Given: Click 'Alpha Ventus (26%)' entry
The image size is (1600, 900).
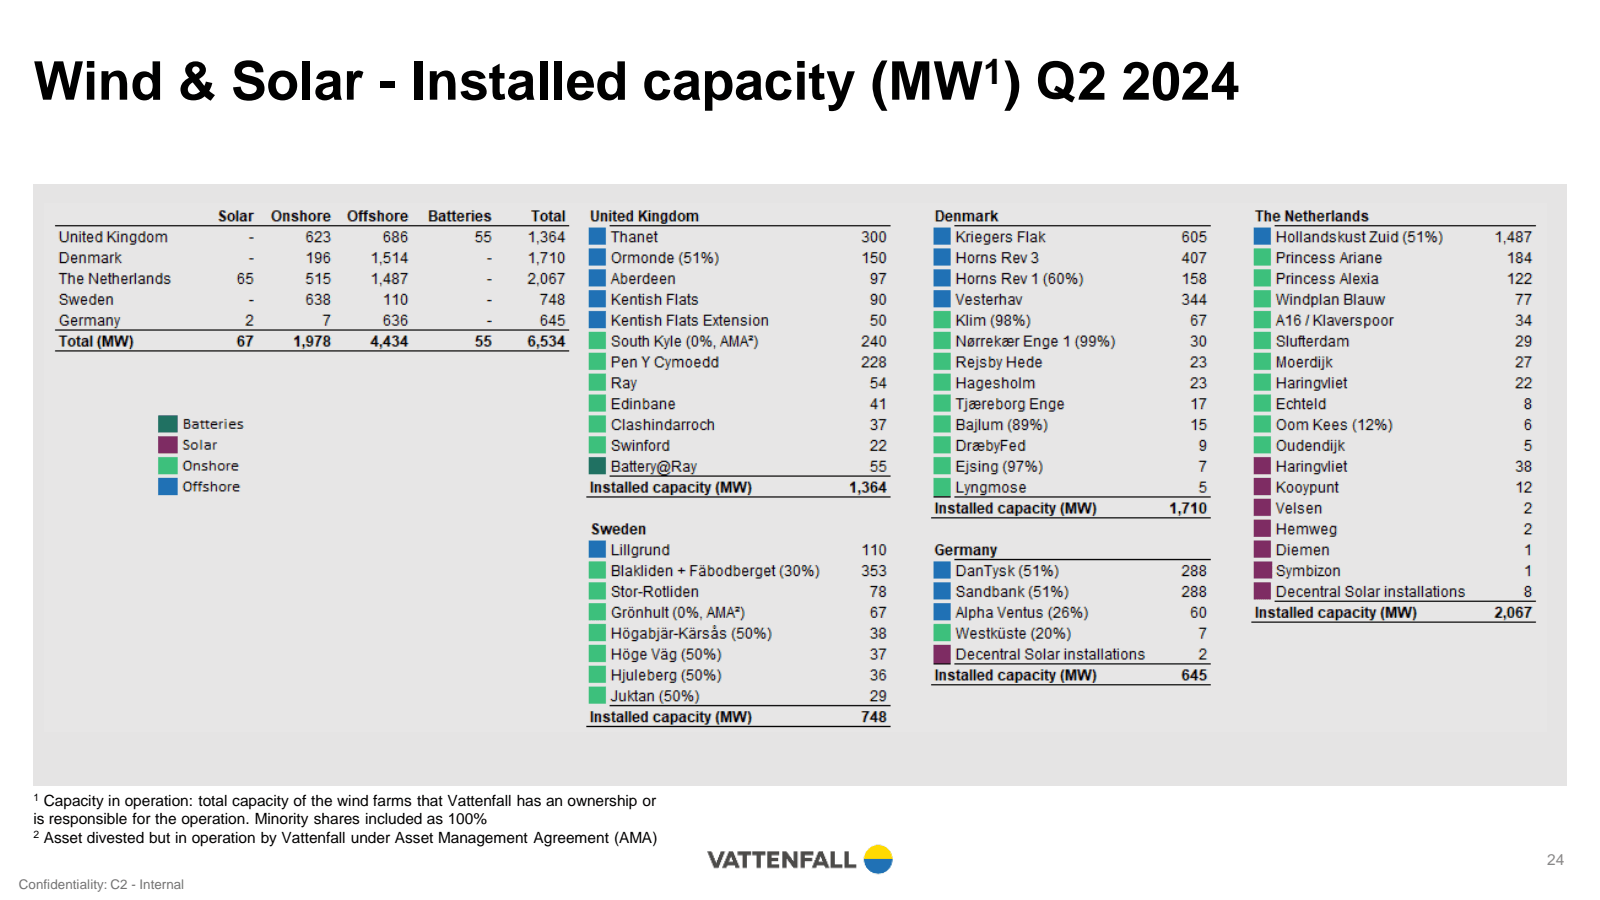Looking at the screenshot, I should [1022, 613].
